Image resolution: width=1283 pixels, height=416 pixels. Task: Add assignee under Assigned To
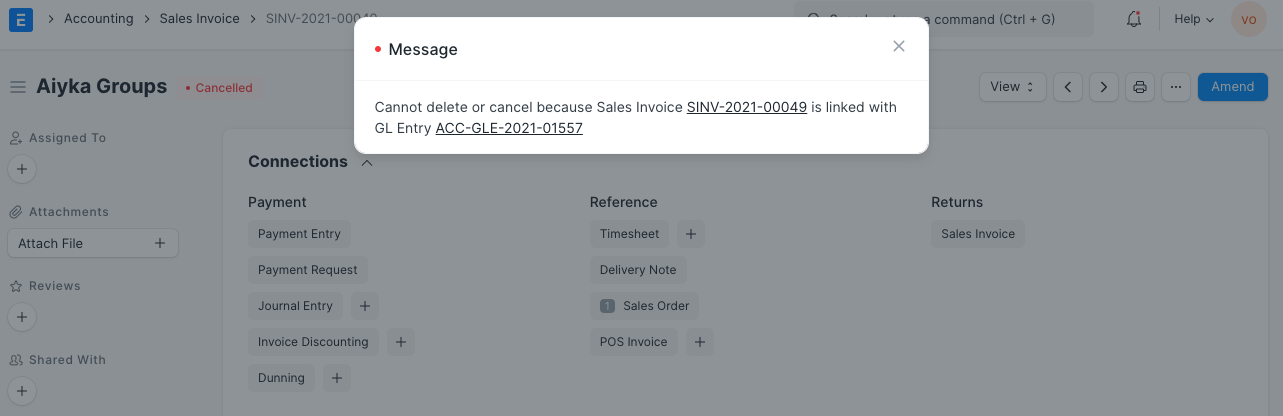(x=22, y=169)
